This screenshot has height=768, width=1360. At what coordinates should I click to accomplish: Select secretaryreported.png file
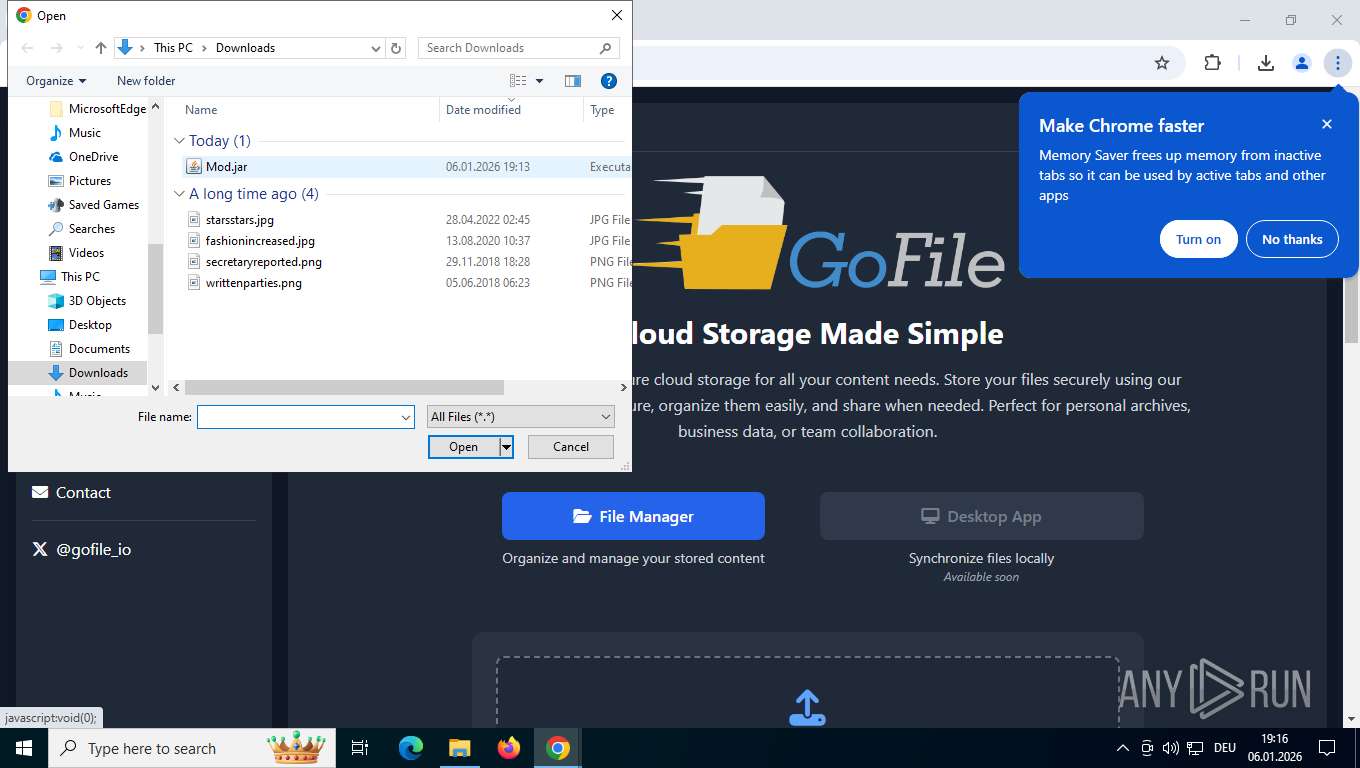263,262
